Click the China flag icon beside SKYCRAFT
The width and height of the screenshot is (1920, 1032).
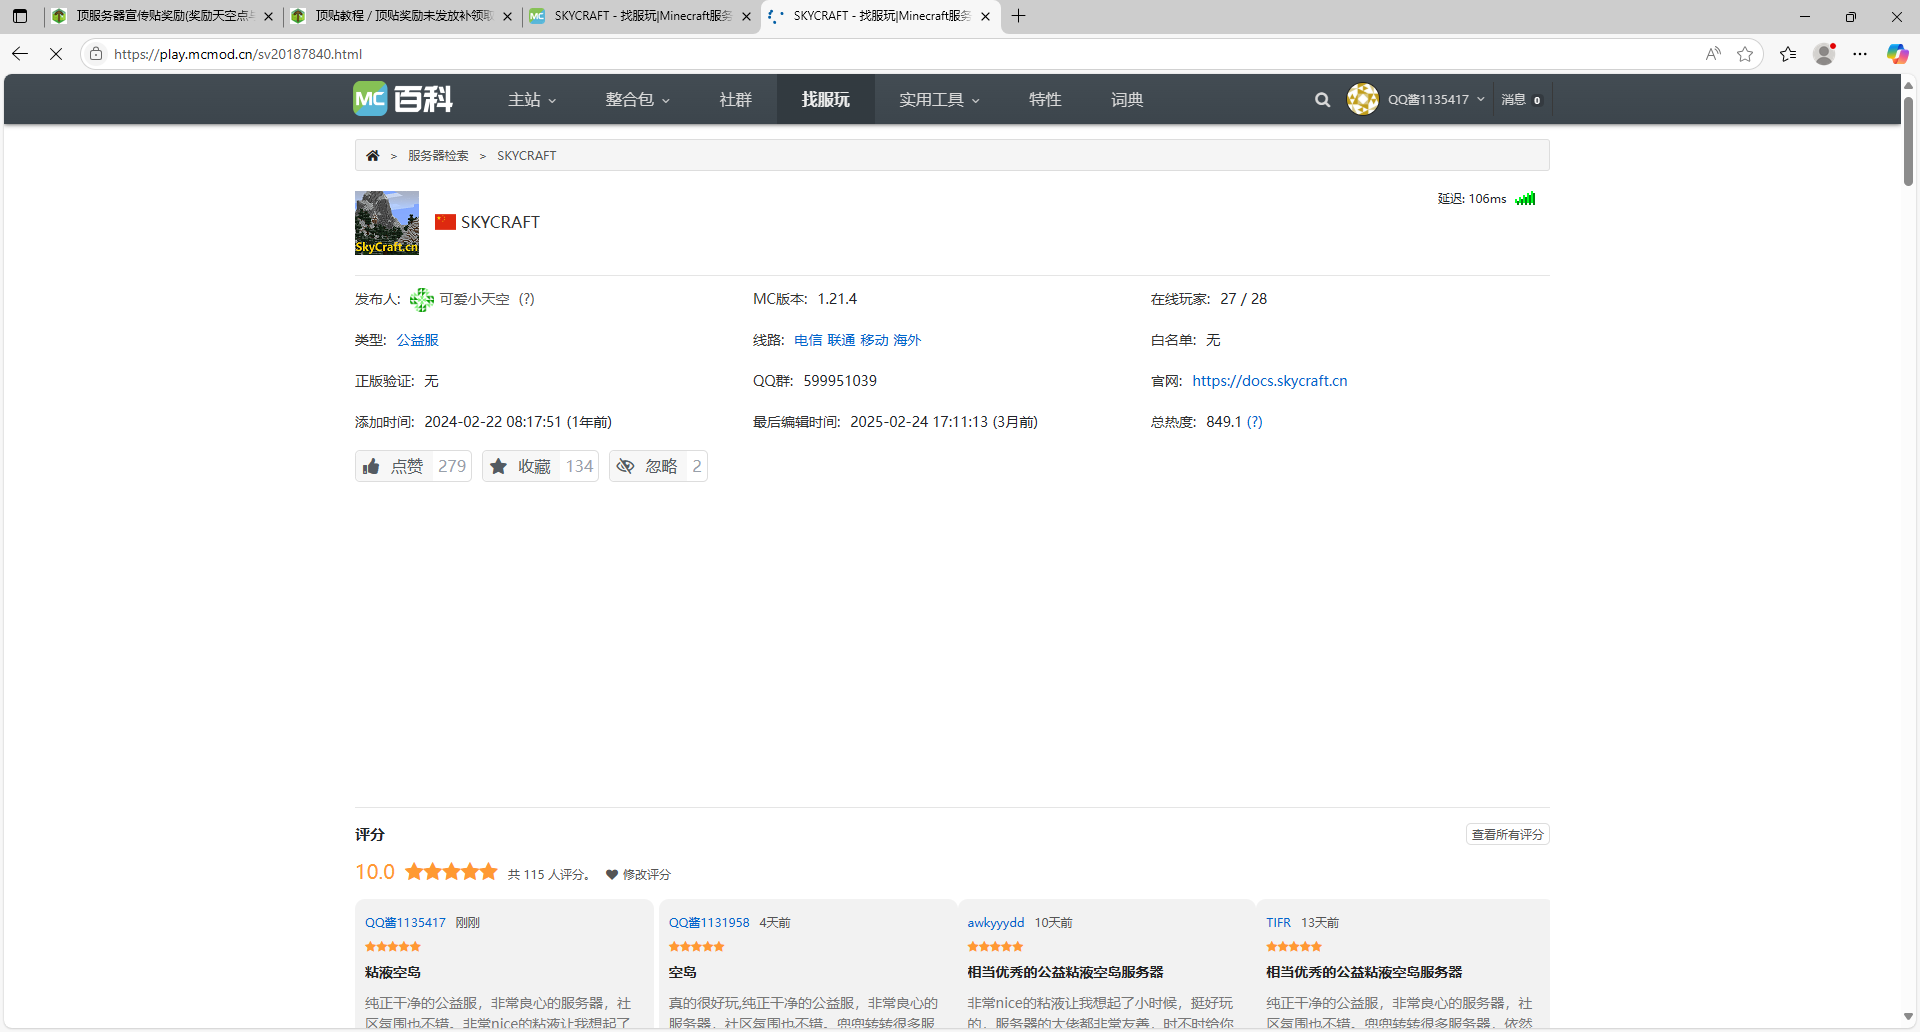coord(445,222)
